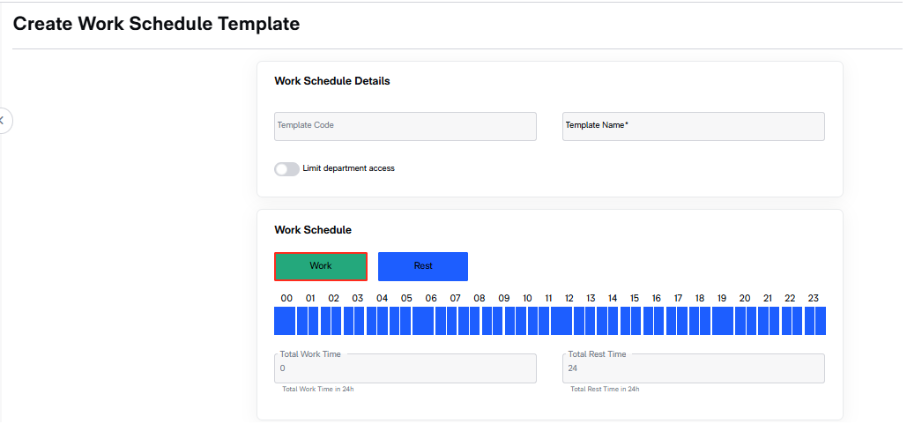
Task: Mark the wide time block under hour 06
Action: tap(423, 321)
